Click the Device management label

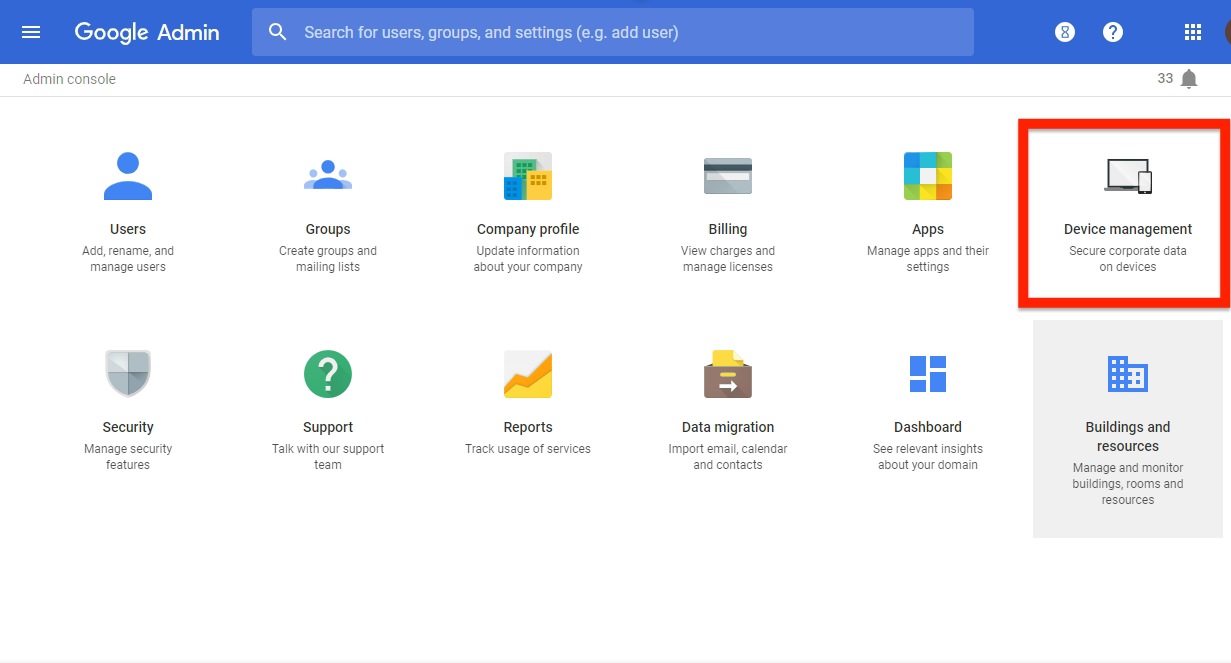[1128, 229]
